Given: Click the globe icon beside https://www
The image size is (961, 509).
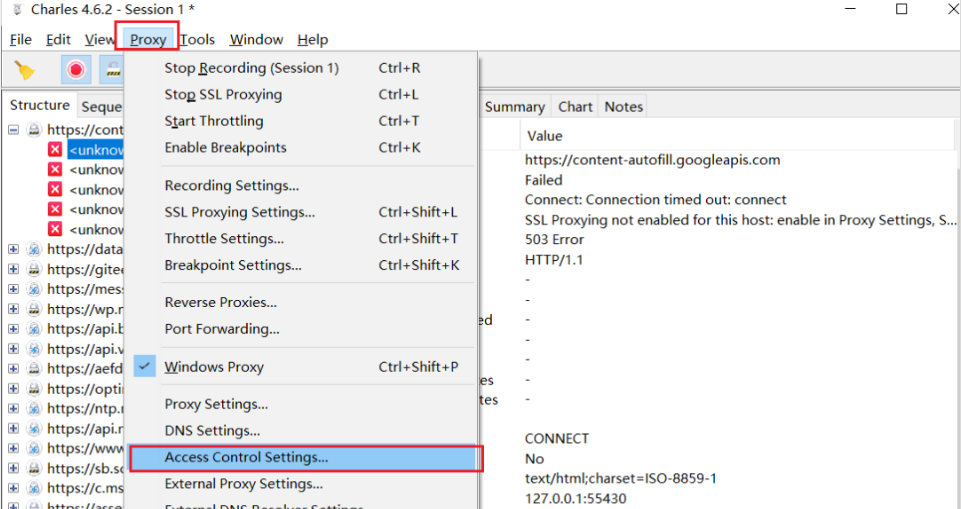Looking at the screenshot, I should click(34, 448).
